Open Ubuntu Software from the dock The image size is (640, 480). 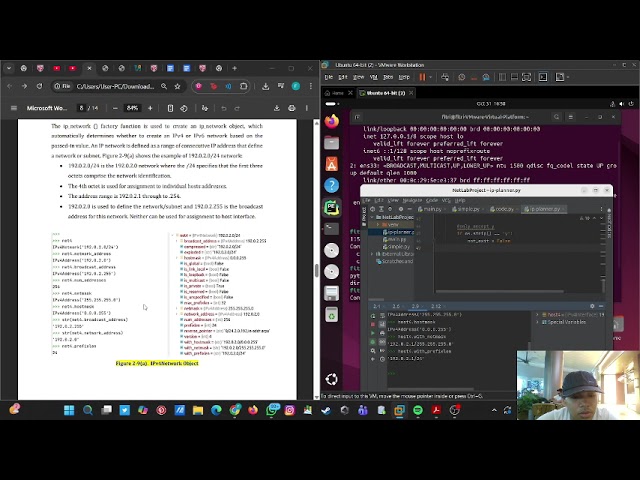tap(331, 164)
